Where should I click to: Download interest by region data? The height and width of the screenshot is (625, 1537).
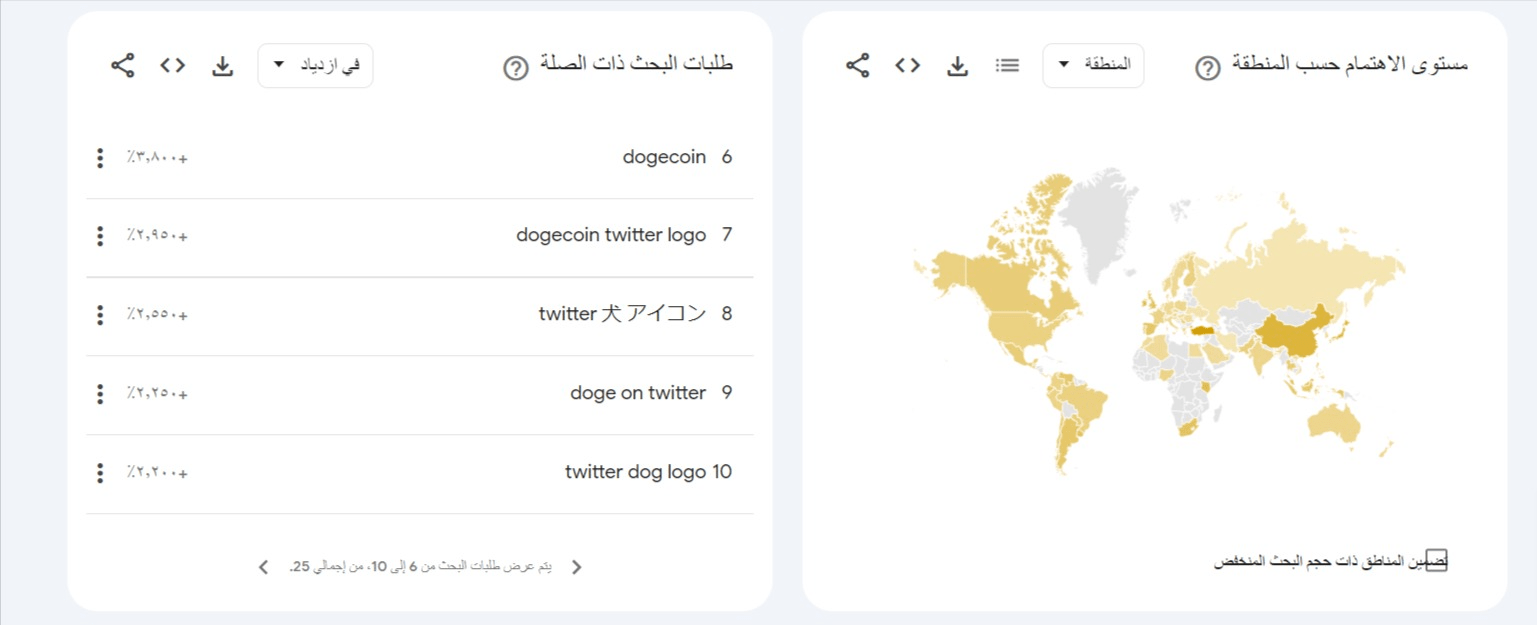pyautogui.click(x=957, y=66)
